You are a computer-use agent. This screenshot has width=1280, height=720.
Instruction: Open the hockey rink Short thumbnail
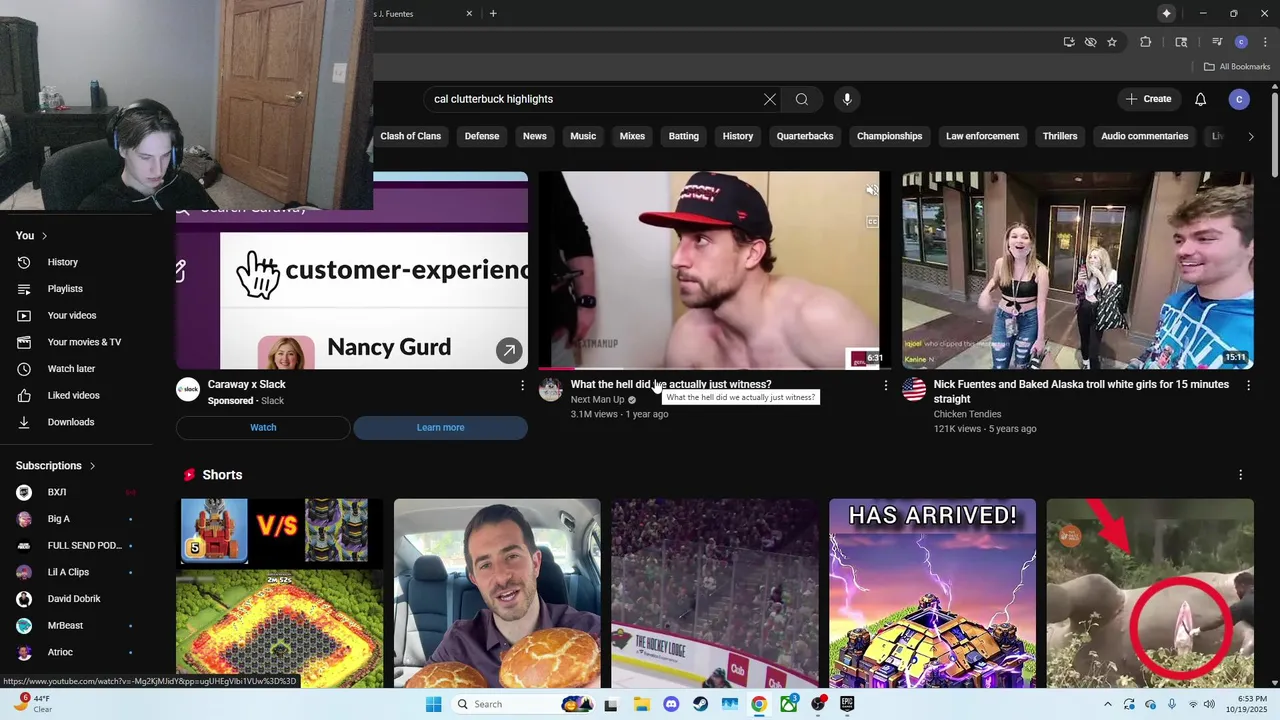pos(715,593)
